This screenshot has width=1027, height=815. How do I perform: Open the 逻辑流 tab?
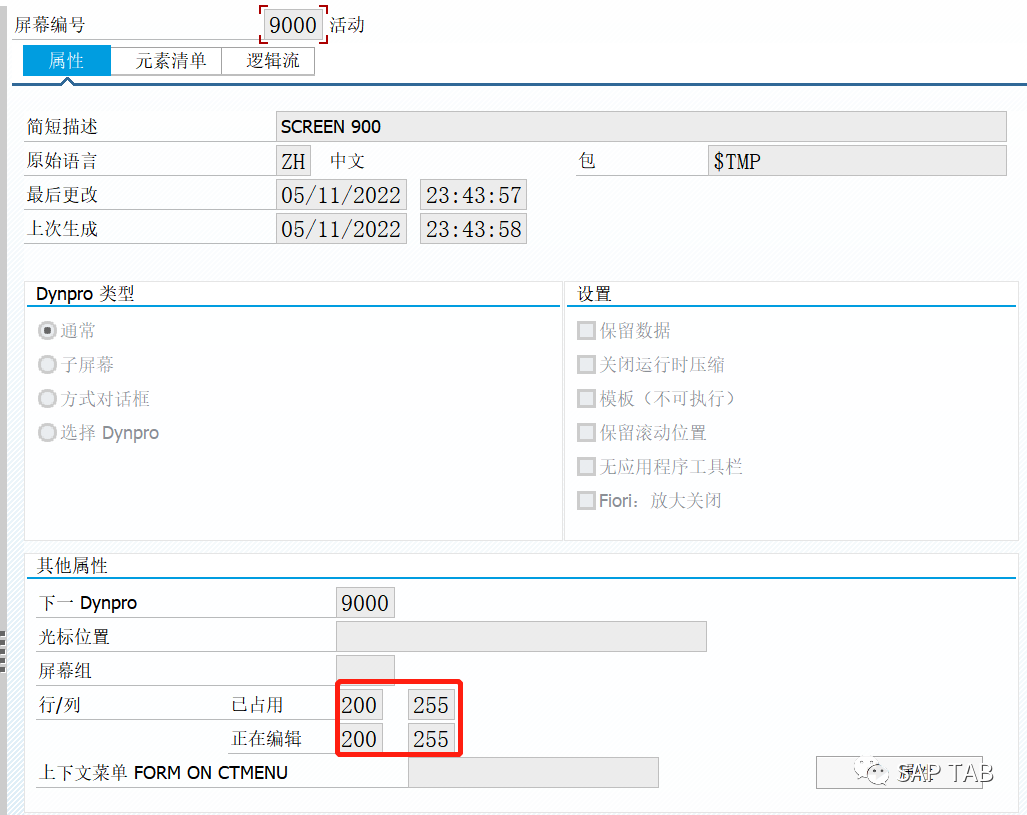coord(268,61)
